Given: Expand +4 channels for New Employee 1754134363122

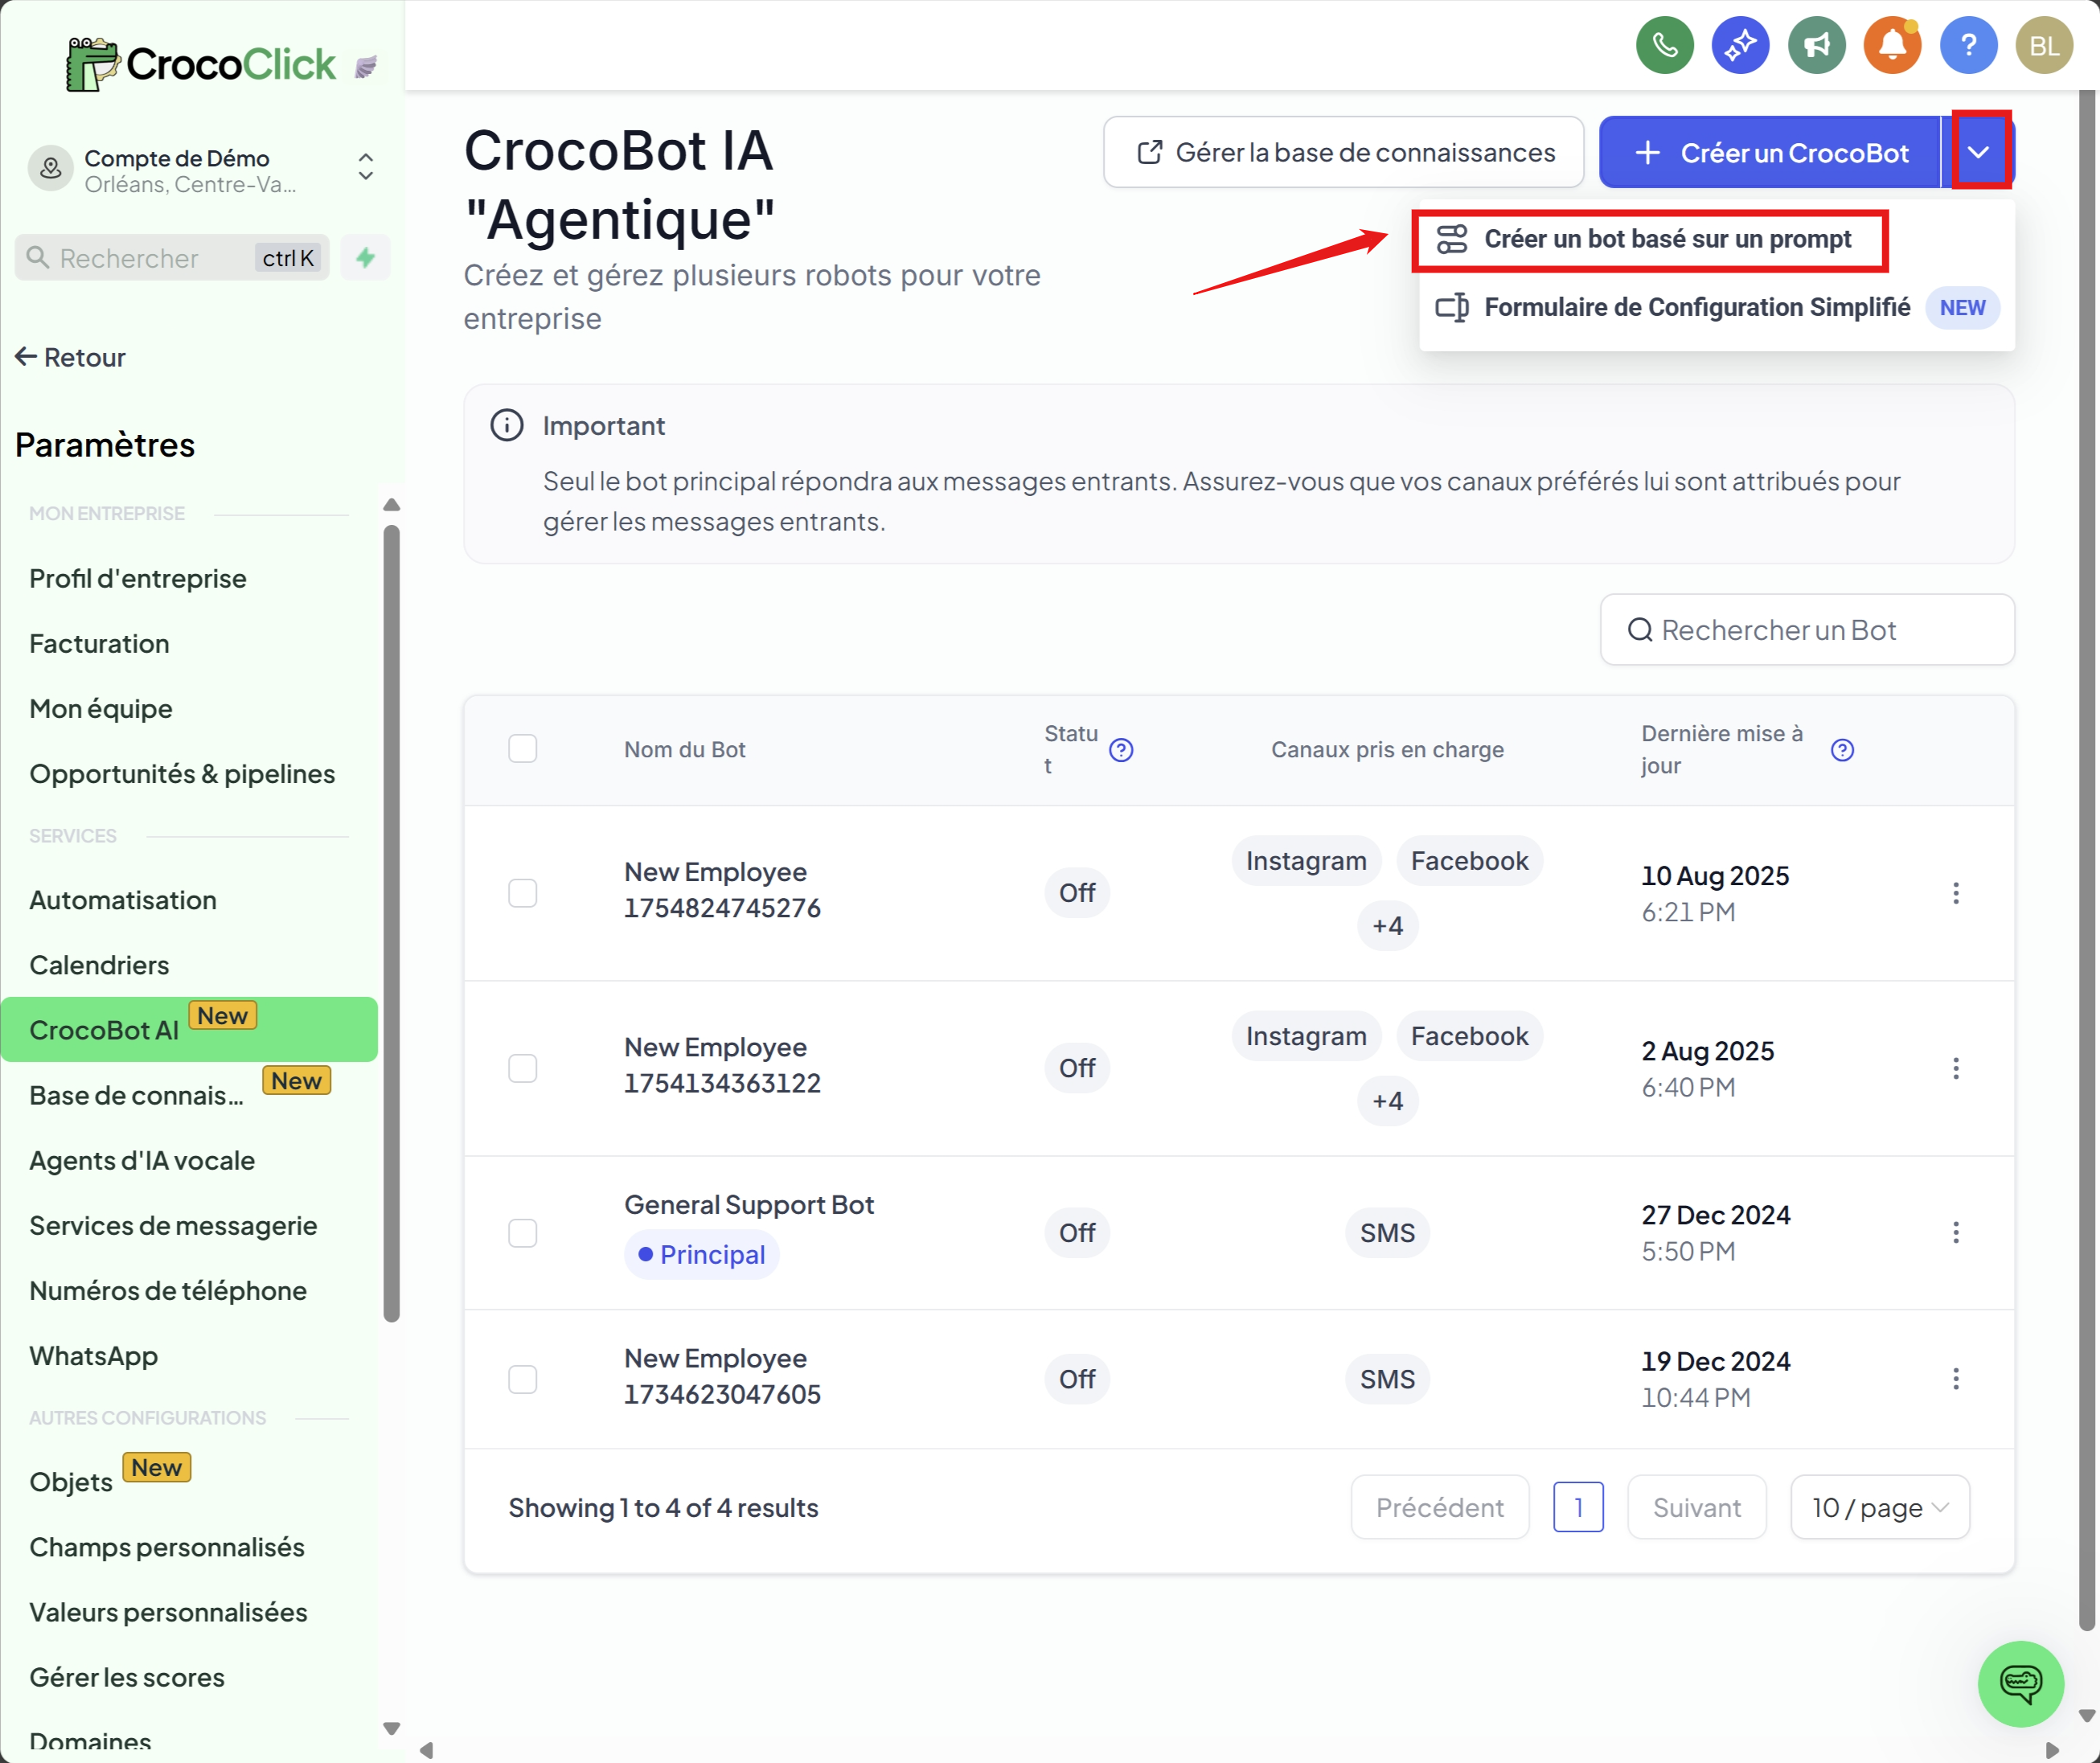Looking at the screenshot, I should tap(1387, 1101).
